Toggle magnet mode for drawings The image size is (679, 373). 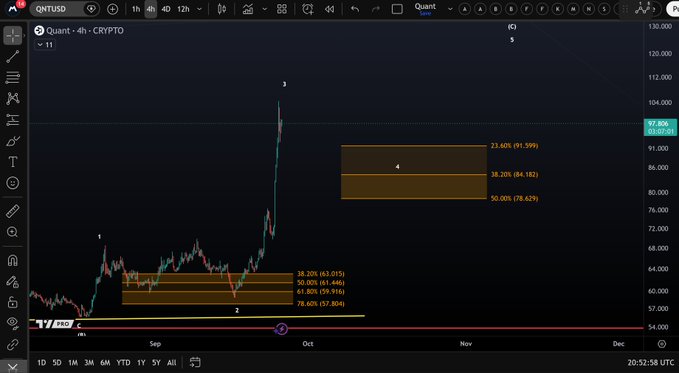coord(13,260)
